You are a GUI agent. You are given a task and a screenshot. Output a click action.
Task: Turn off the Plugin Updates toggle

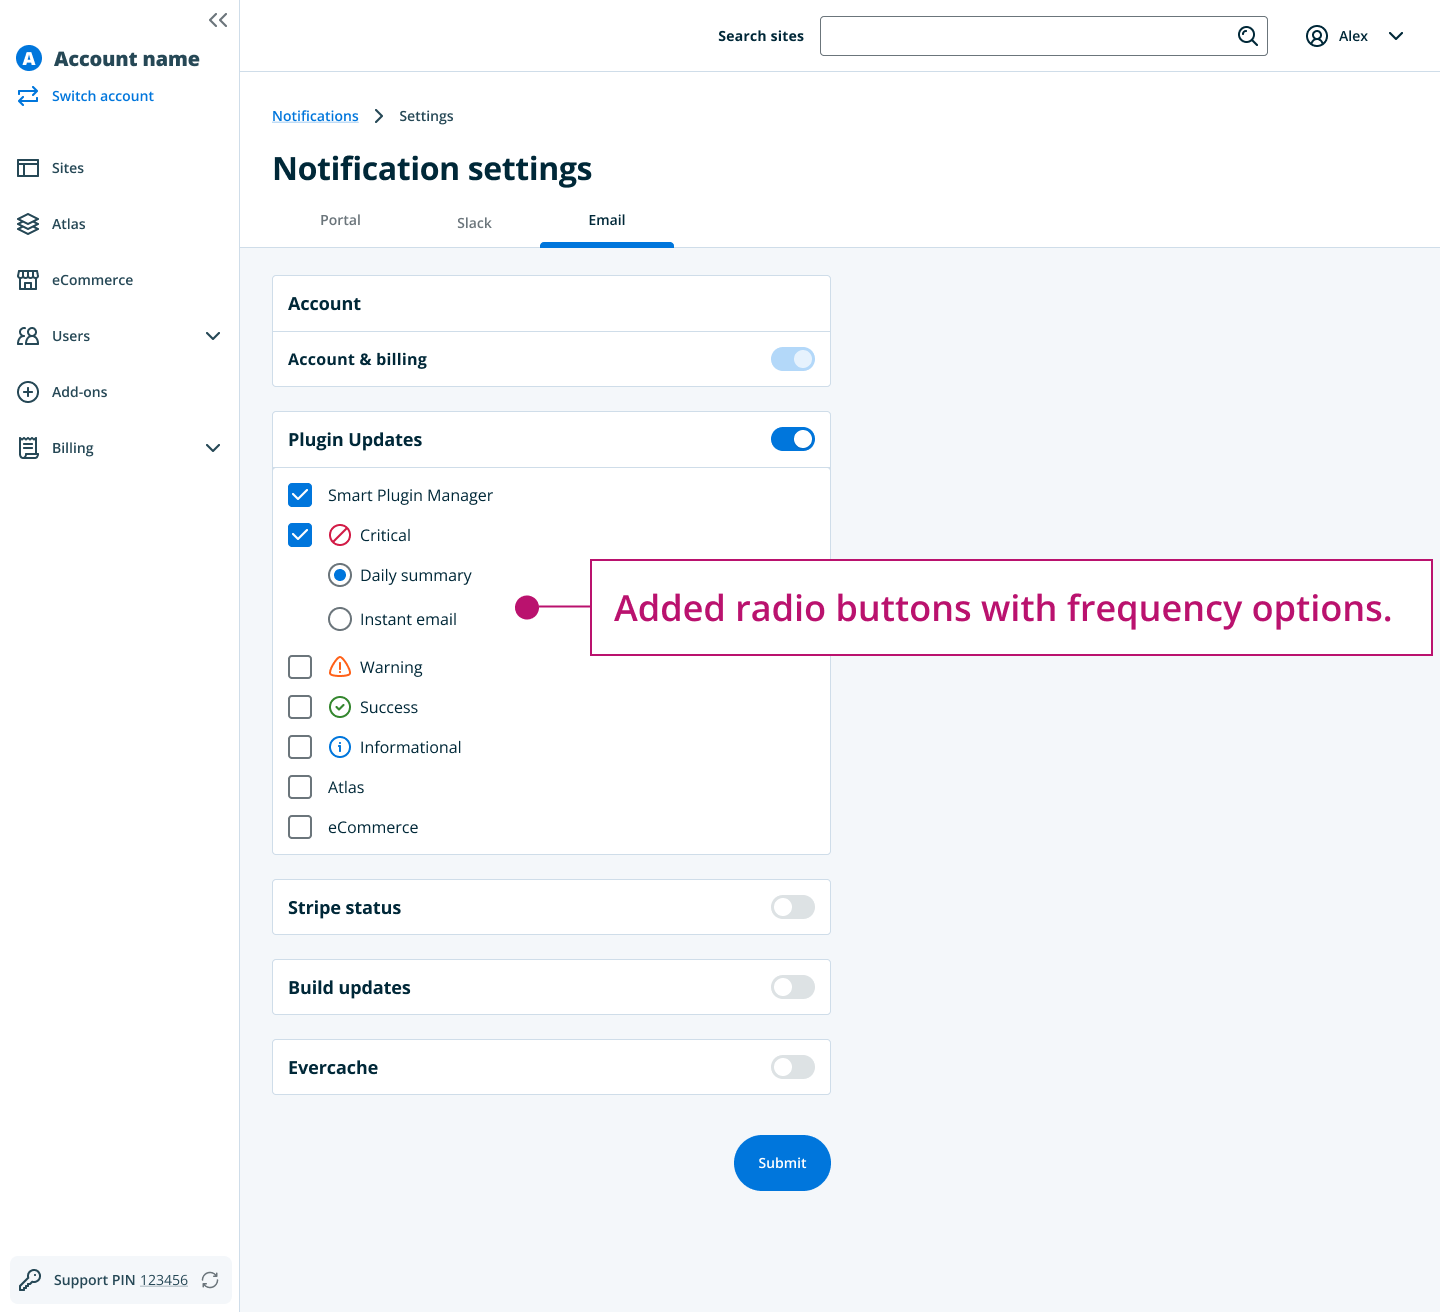793,439
